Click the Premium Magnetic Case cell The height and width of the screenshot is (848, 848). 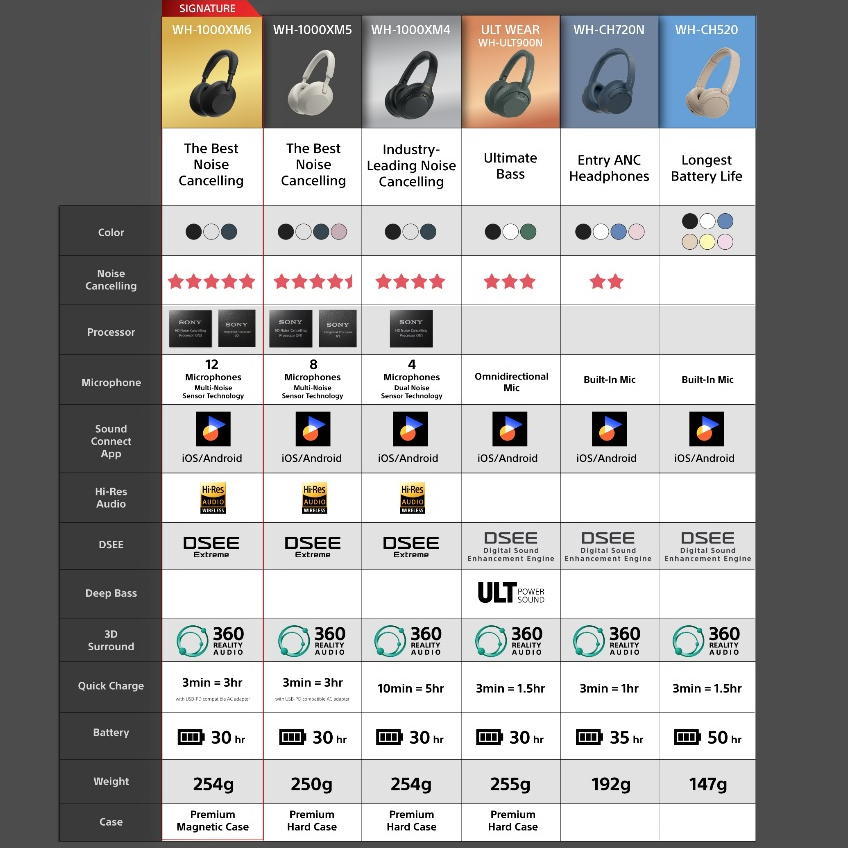212,821
